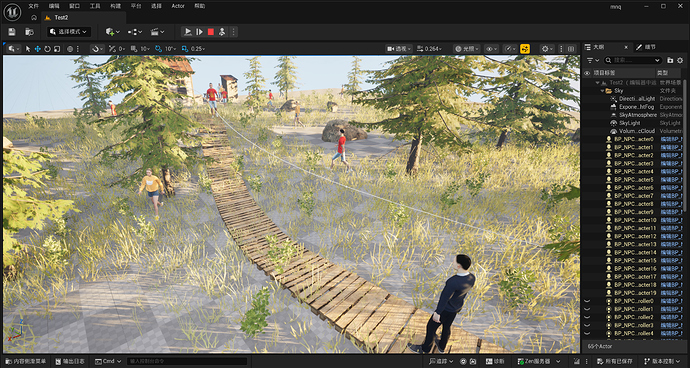The width and height of the screenshot is (690, 368).
Task: Open the 选择模式 mode dropdown
Action: 69,32
